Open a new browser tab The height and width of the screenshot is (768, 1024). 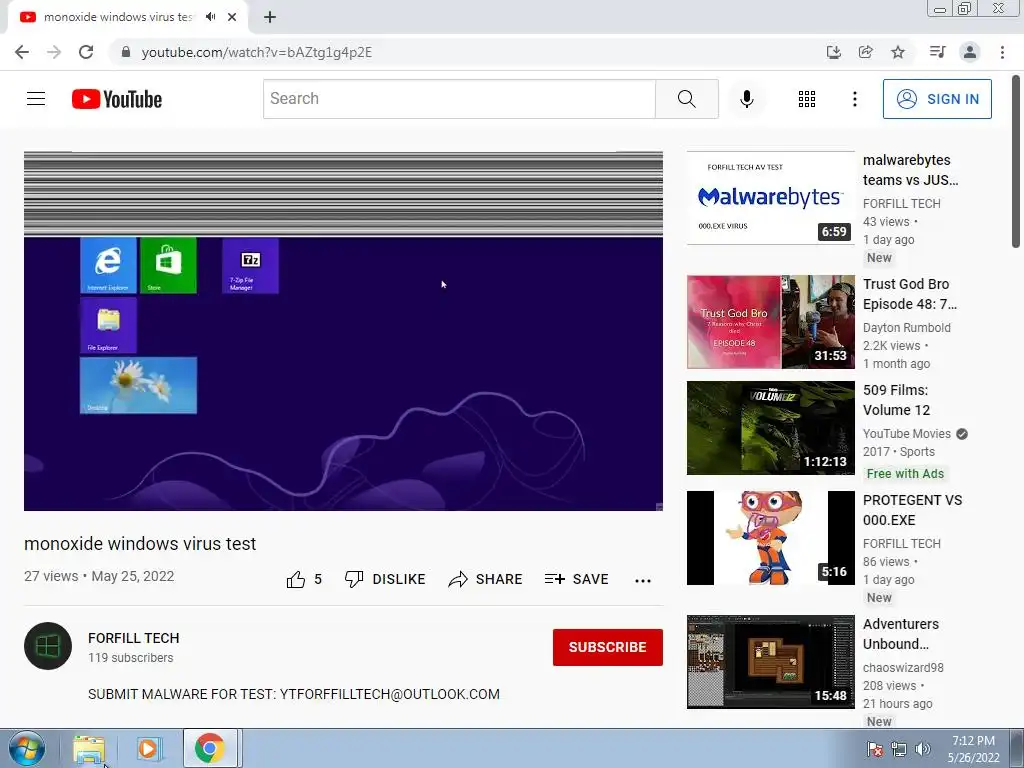(x=270, y=17)
